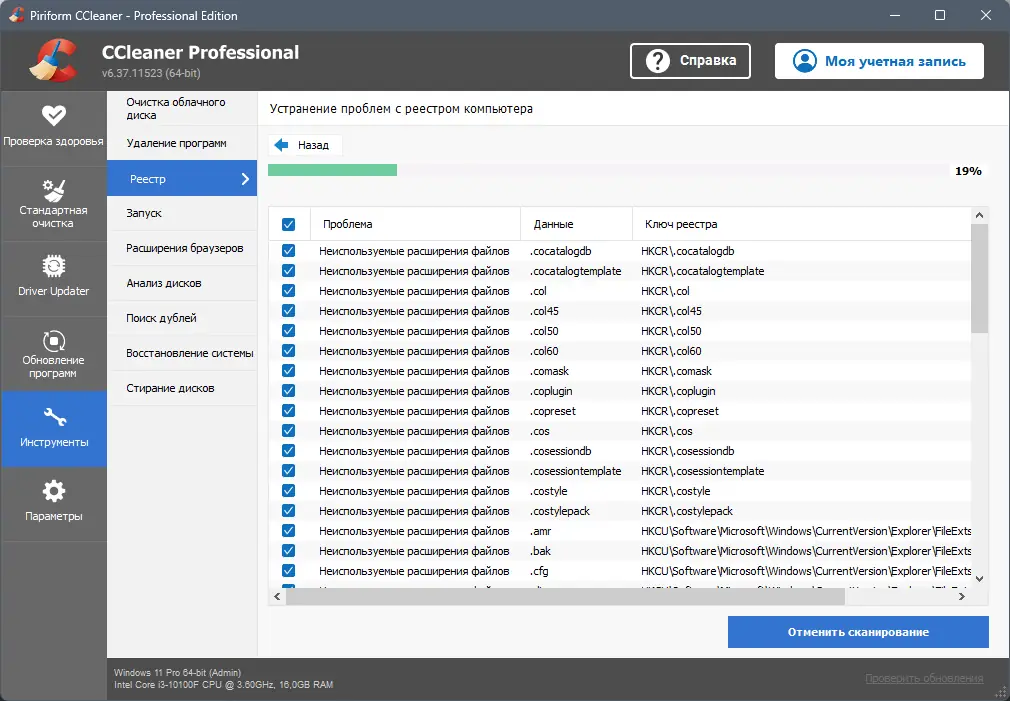Uncheck the .cocatalogtemplate row checkbox

click(x=289, y=271)
